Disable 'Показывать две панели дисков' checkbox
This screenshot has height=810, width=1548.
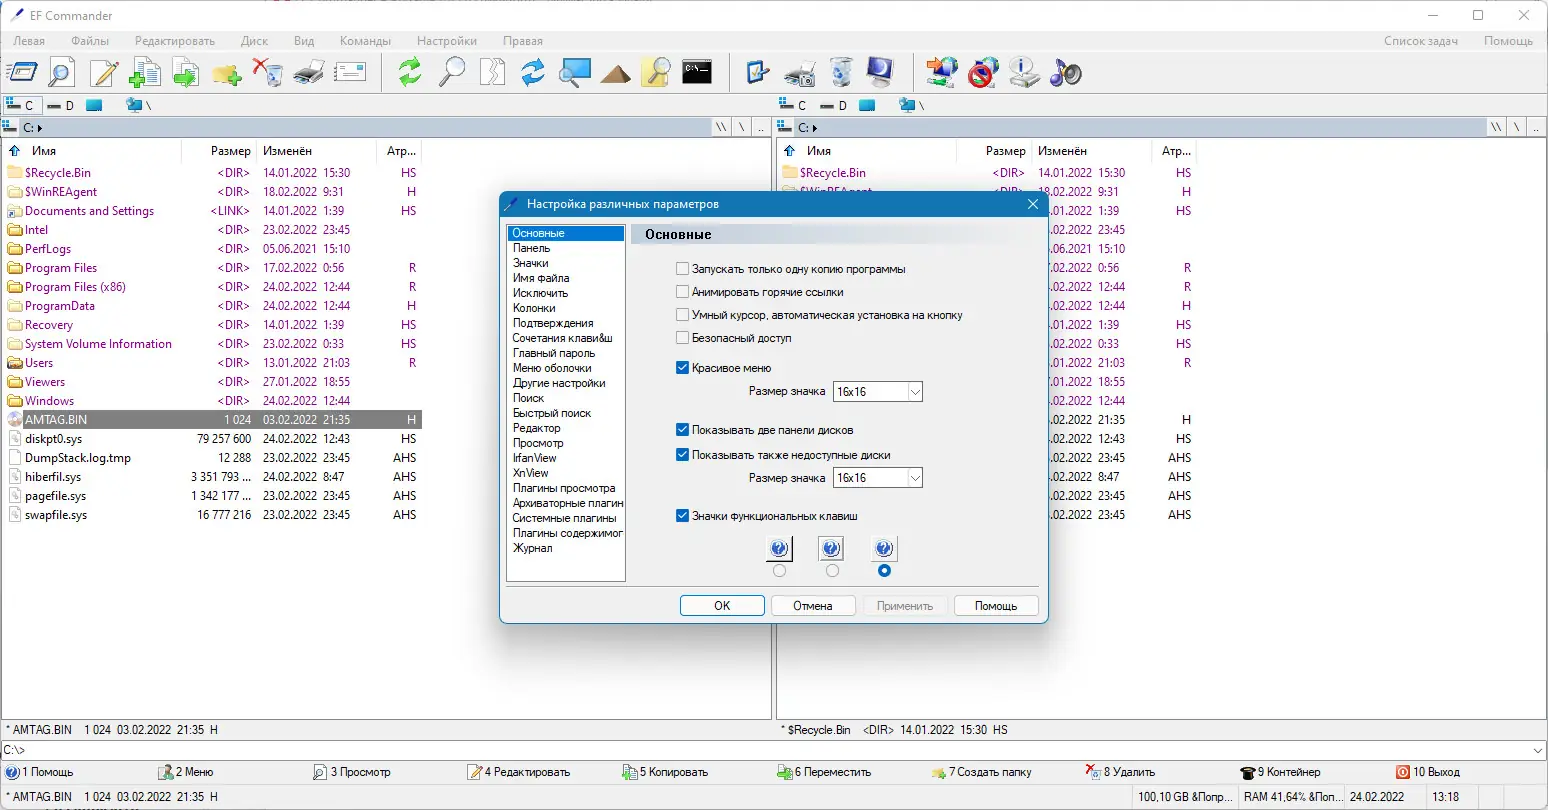(682, 430)
